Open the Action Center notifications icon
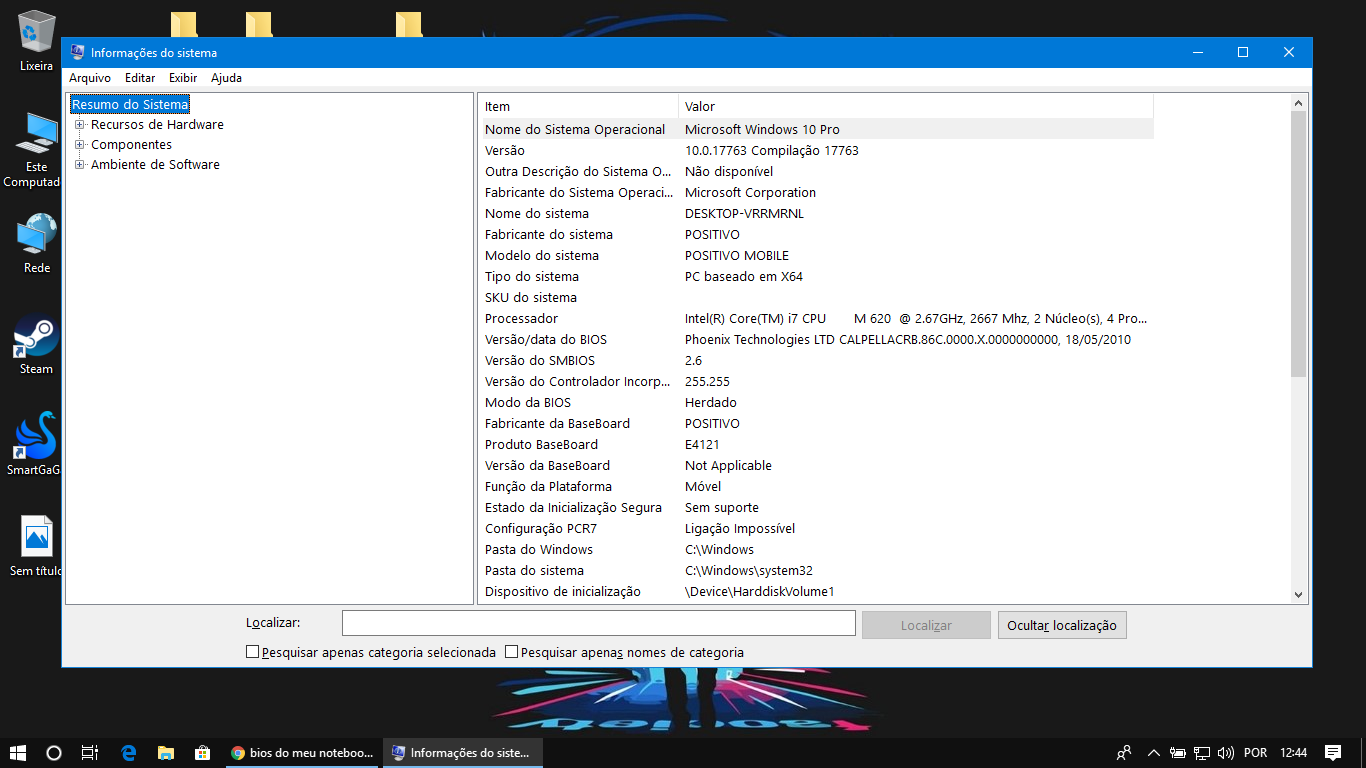Screen dimensions: 1366x768 (1333, 753)
